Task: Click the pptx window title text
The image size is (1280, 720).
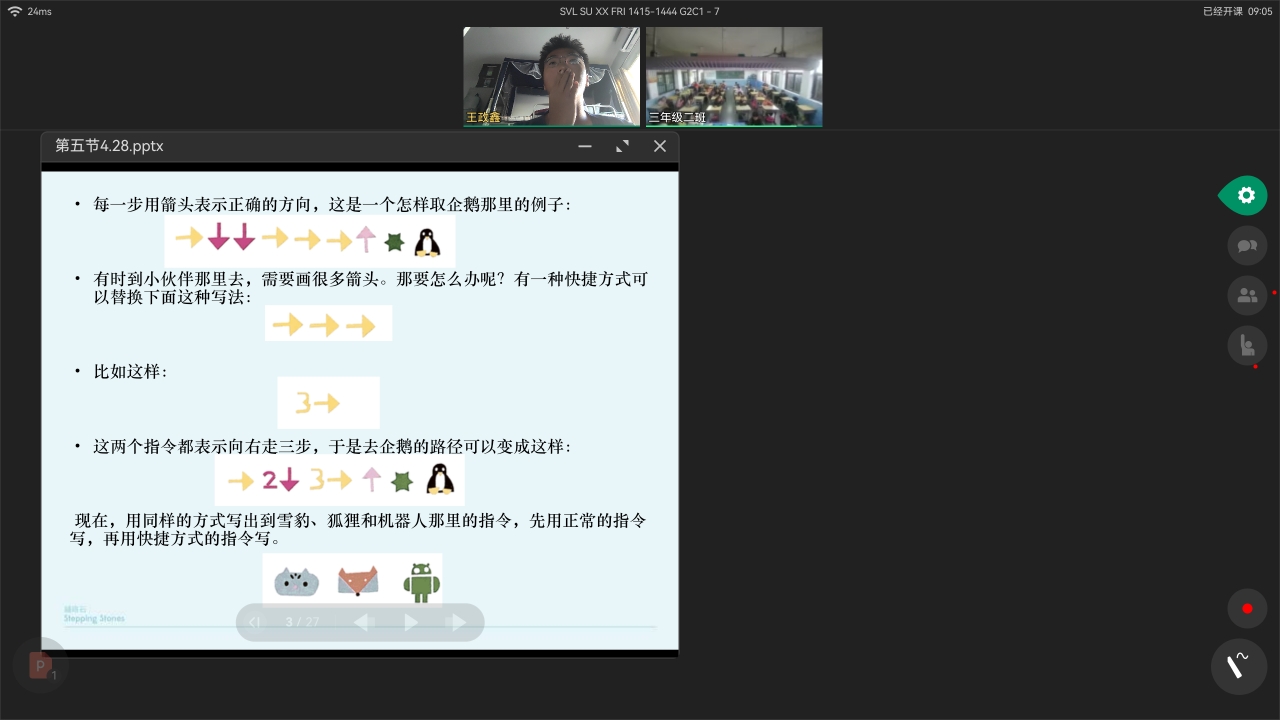Action: pos(109,146)
